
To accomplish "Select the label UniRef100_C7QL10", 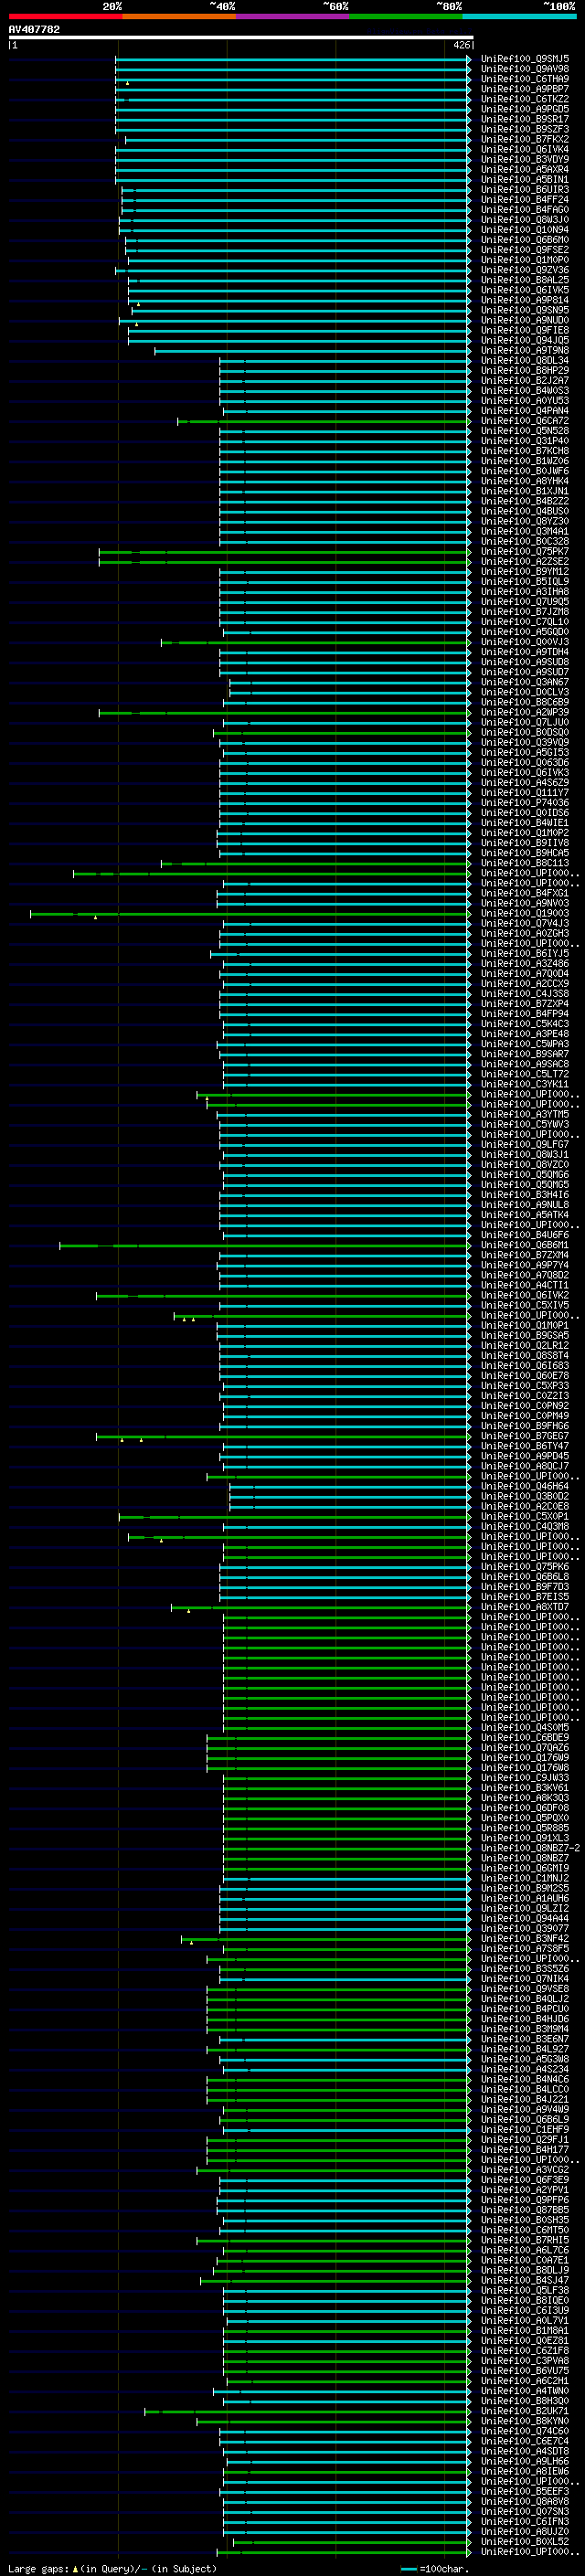I will (x=524, y=622).
